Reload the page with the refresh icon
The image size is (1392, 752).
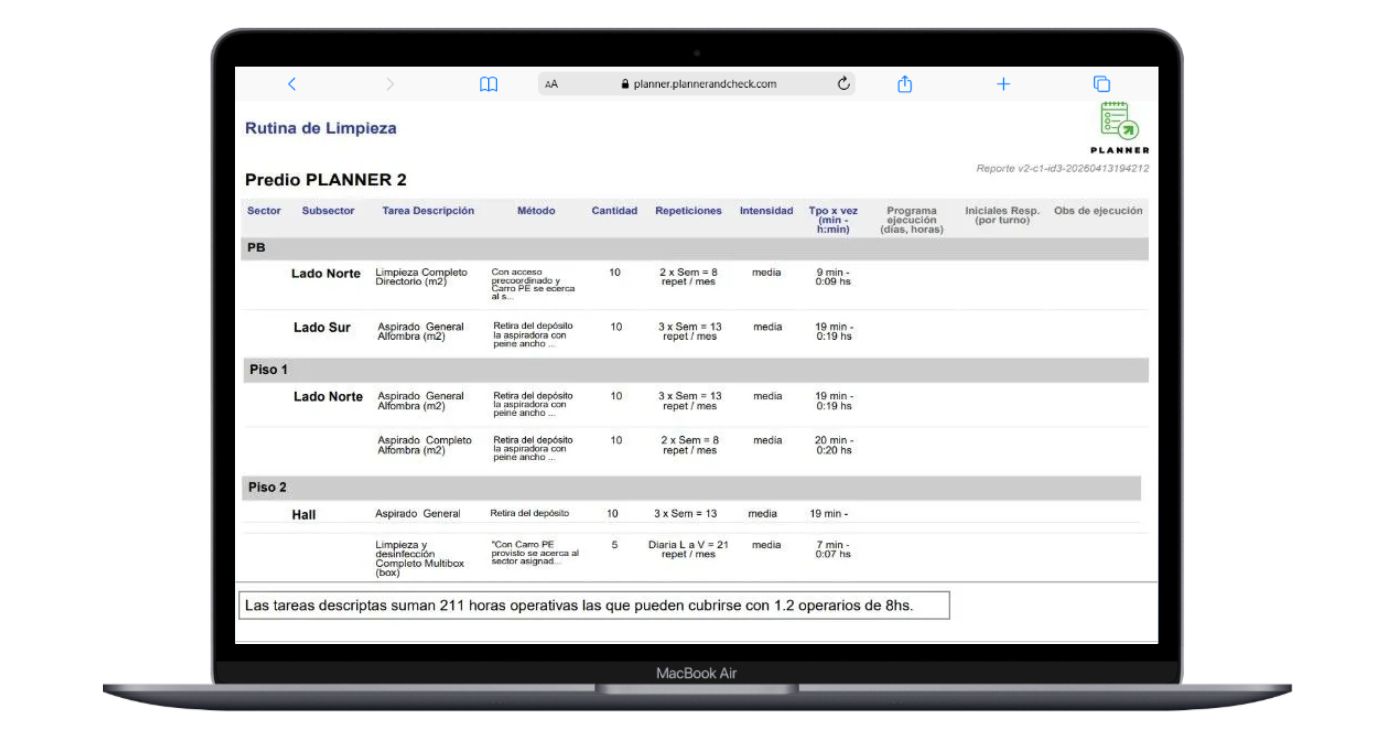click(x=844, y=84)
